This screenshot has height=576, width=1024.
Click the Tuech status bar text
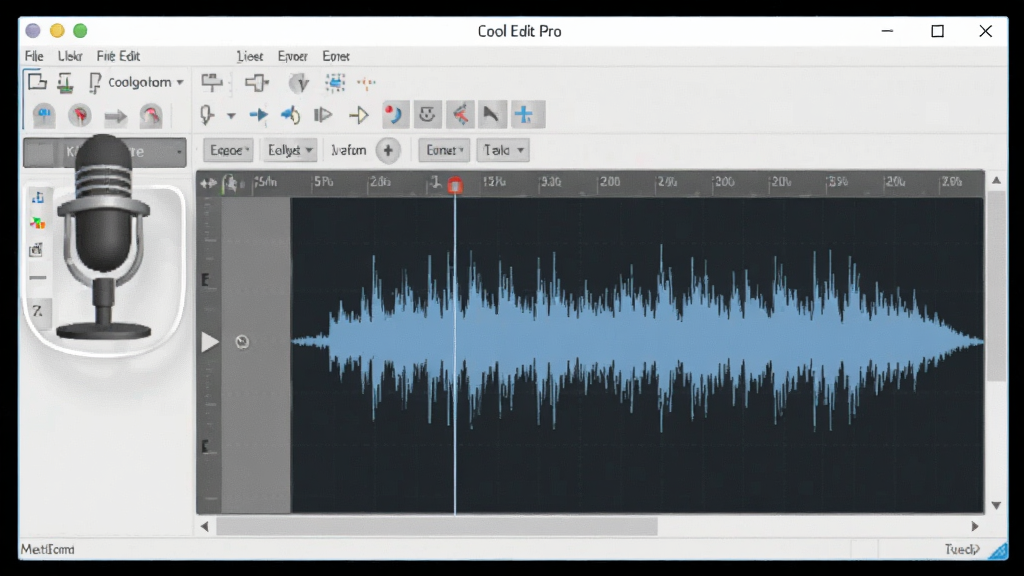962,549
